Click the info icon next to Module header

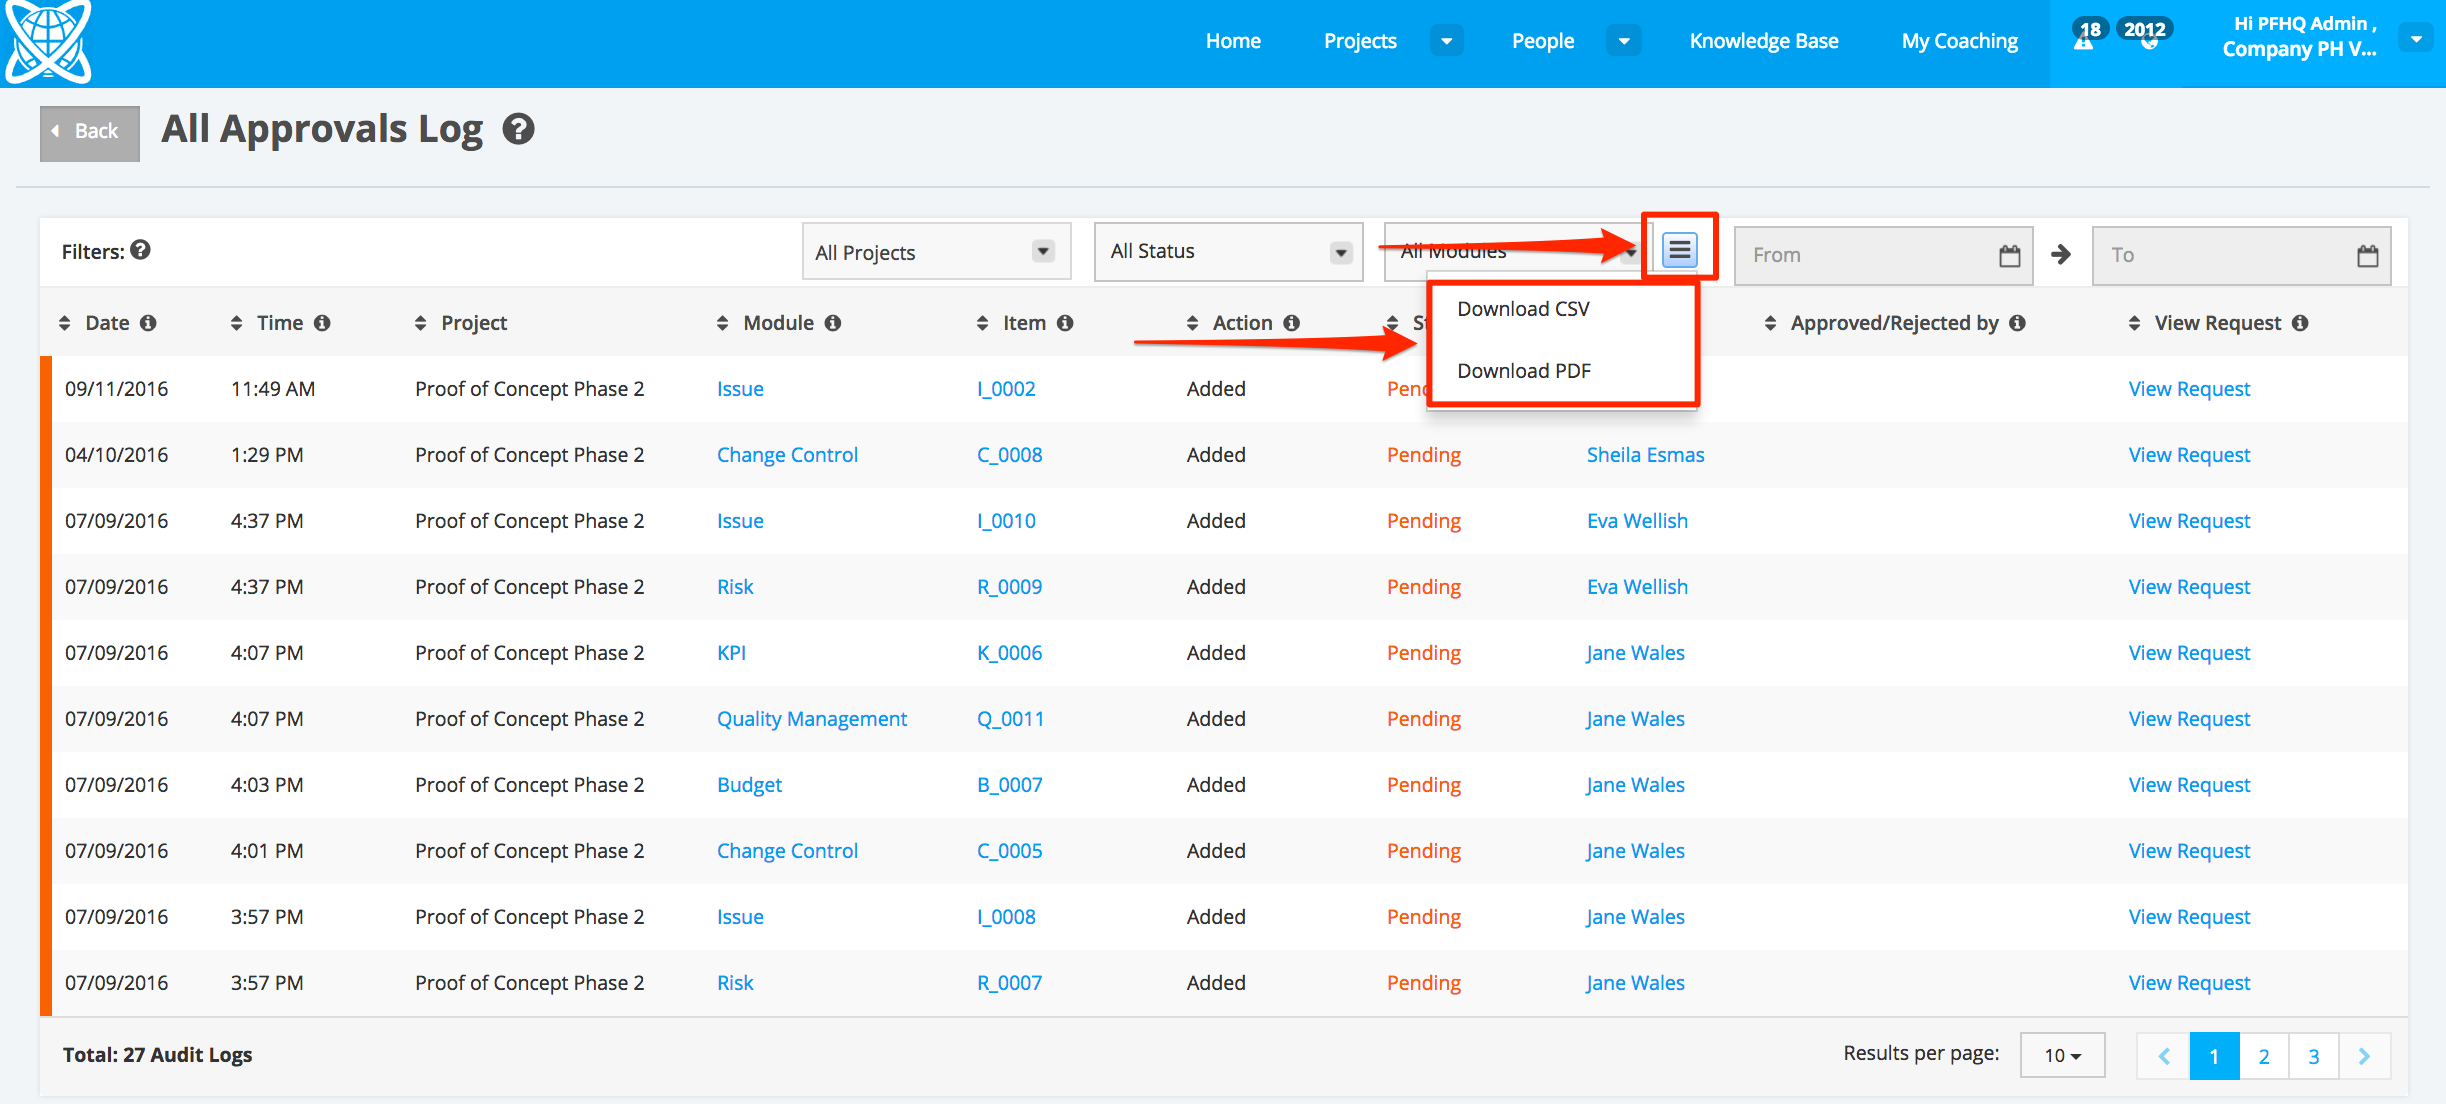pos(833,323)
